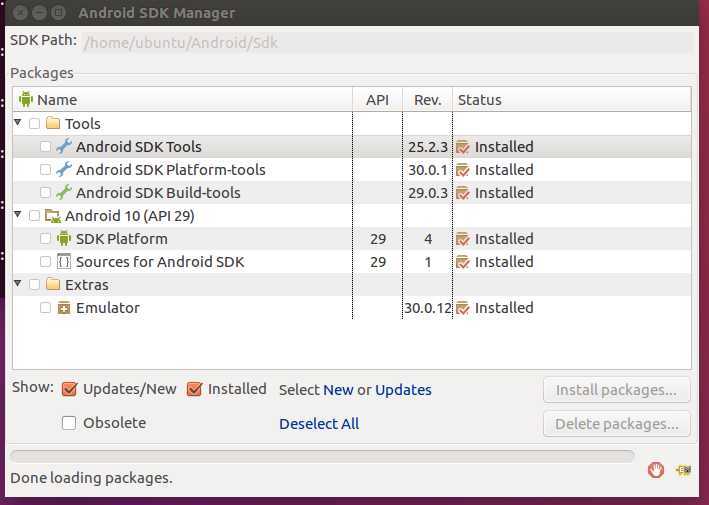Click the Tools folder icon
This screenshot has width=709, height=505.
(53, 123)
